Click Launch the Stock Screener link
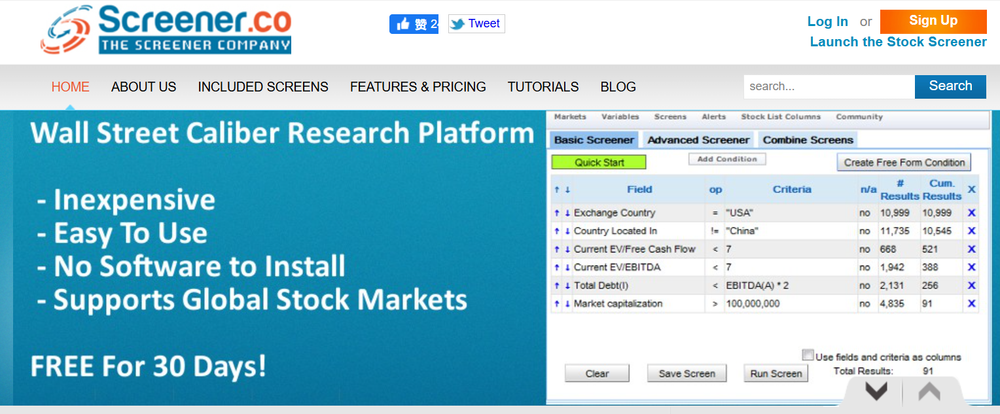This screenshot has width=1000, height=414. tap(898, 42)
